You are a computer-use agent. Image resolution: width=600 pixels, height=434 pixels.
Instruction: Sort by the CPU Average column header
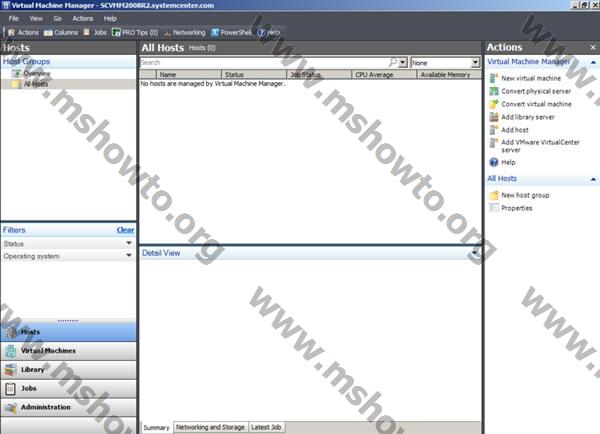pyautogui.click(x=384, y=75)
